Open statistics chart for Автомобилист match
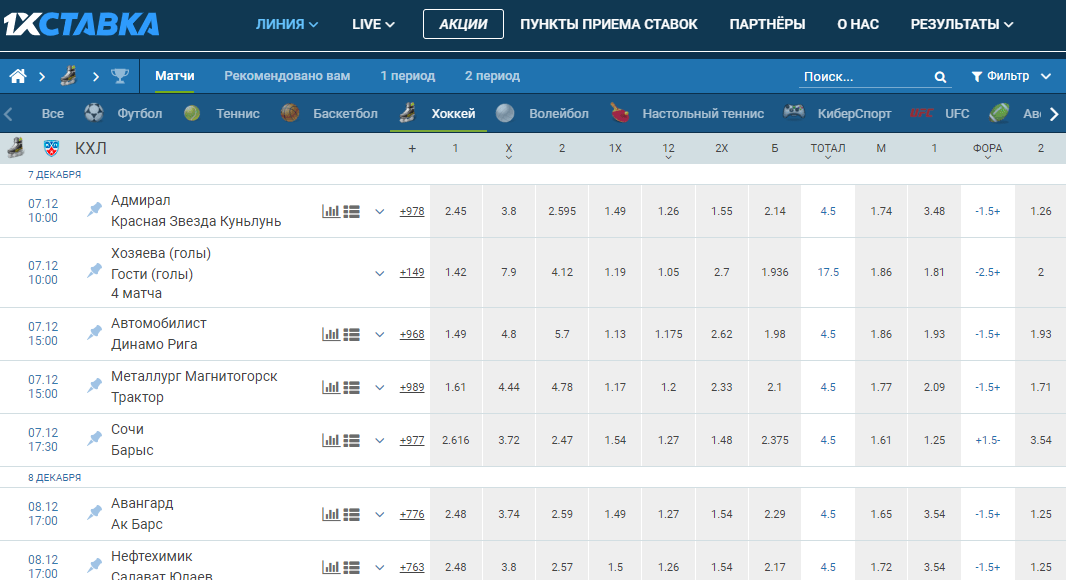The image size is (1066, 580). tap(330, 335)
